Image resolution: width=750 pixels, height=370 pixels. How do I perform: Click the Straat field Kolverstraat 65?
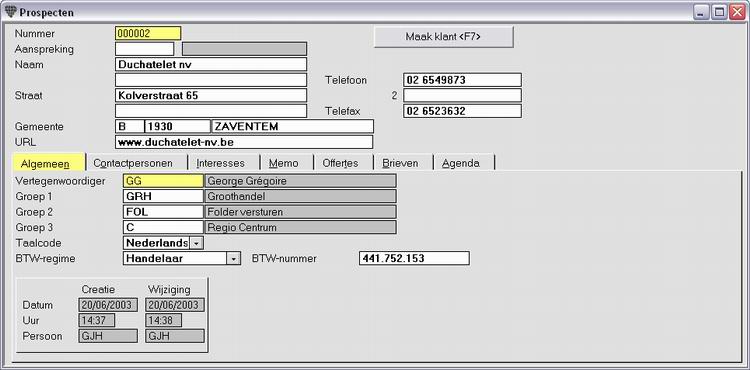coord(211,95)
